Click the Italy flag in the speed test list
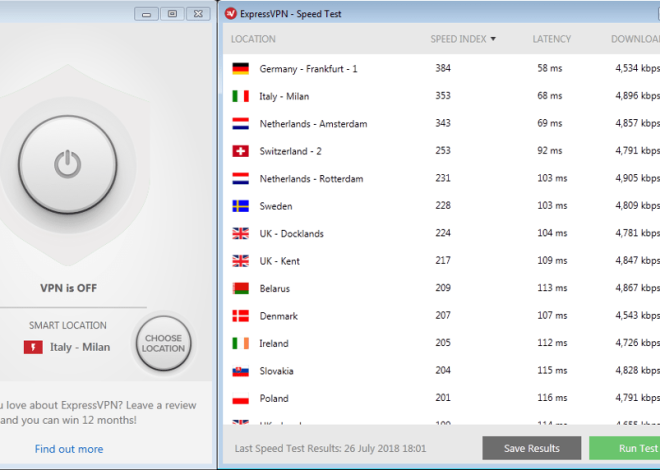The width and height of the screenshot is (660, 470). tap(241, 96)
